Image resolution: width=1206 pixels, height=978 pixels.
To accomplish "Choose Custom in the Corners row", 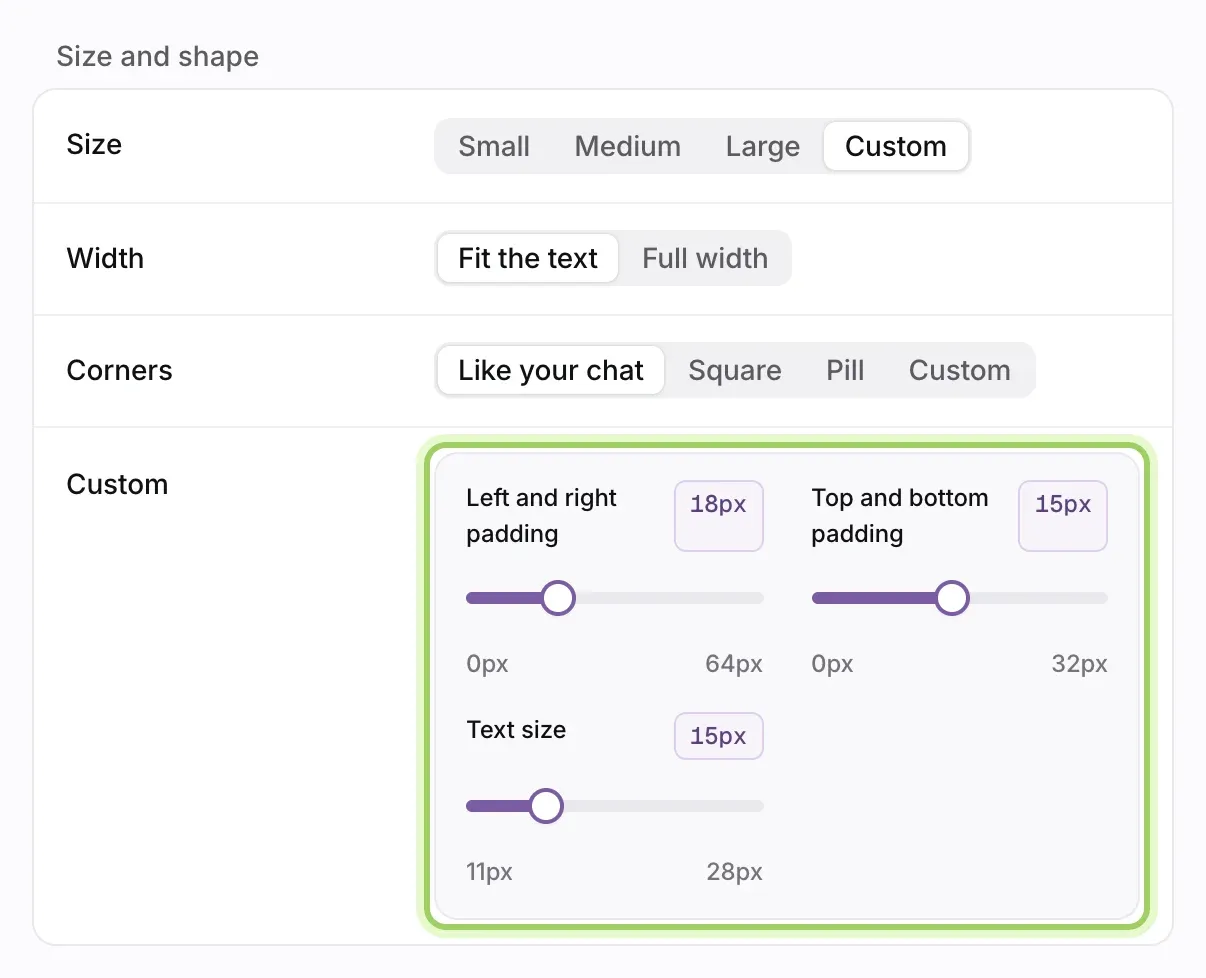I will point(959,370).
